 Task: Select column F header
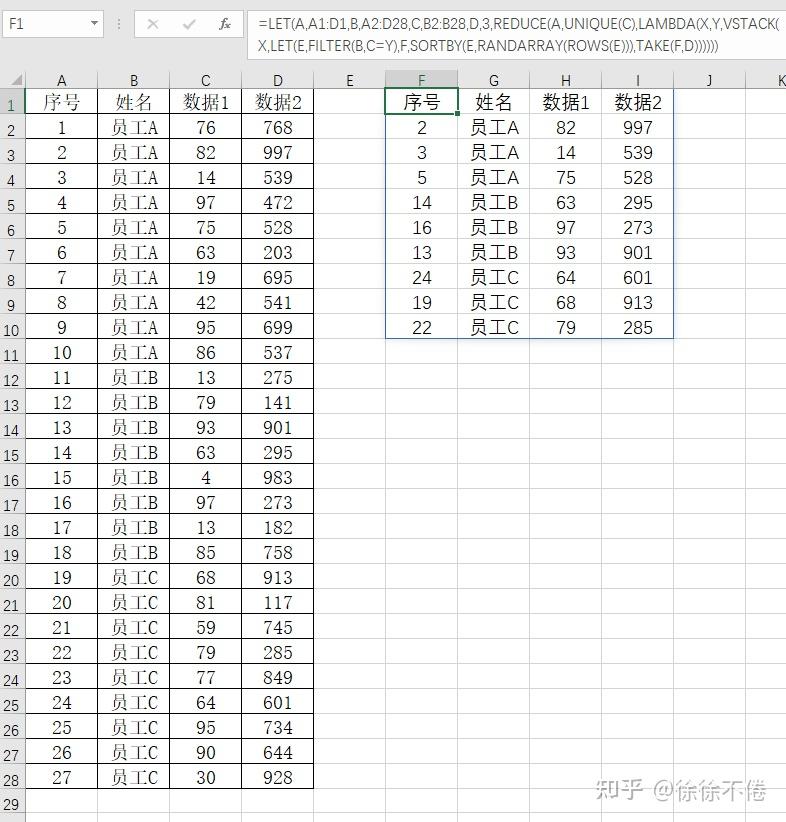pos(421,80)
